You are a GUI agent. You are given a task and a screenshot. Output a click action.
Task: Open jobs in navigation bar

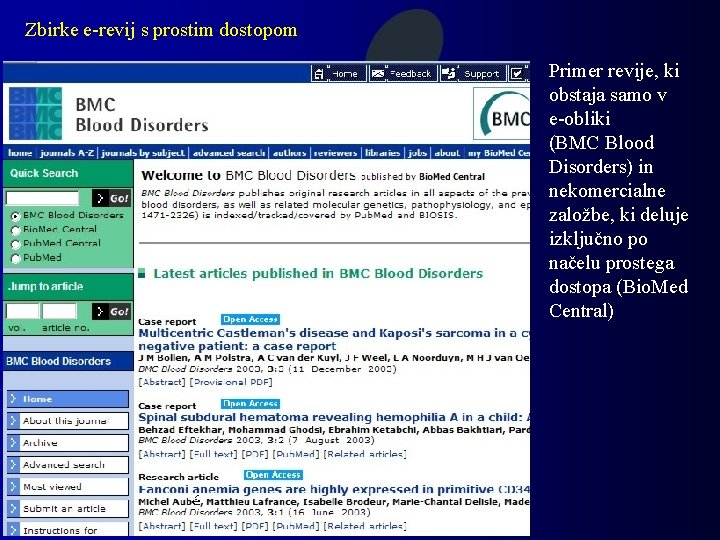417,153
